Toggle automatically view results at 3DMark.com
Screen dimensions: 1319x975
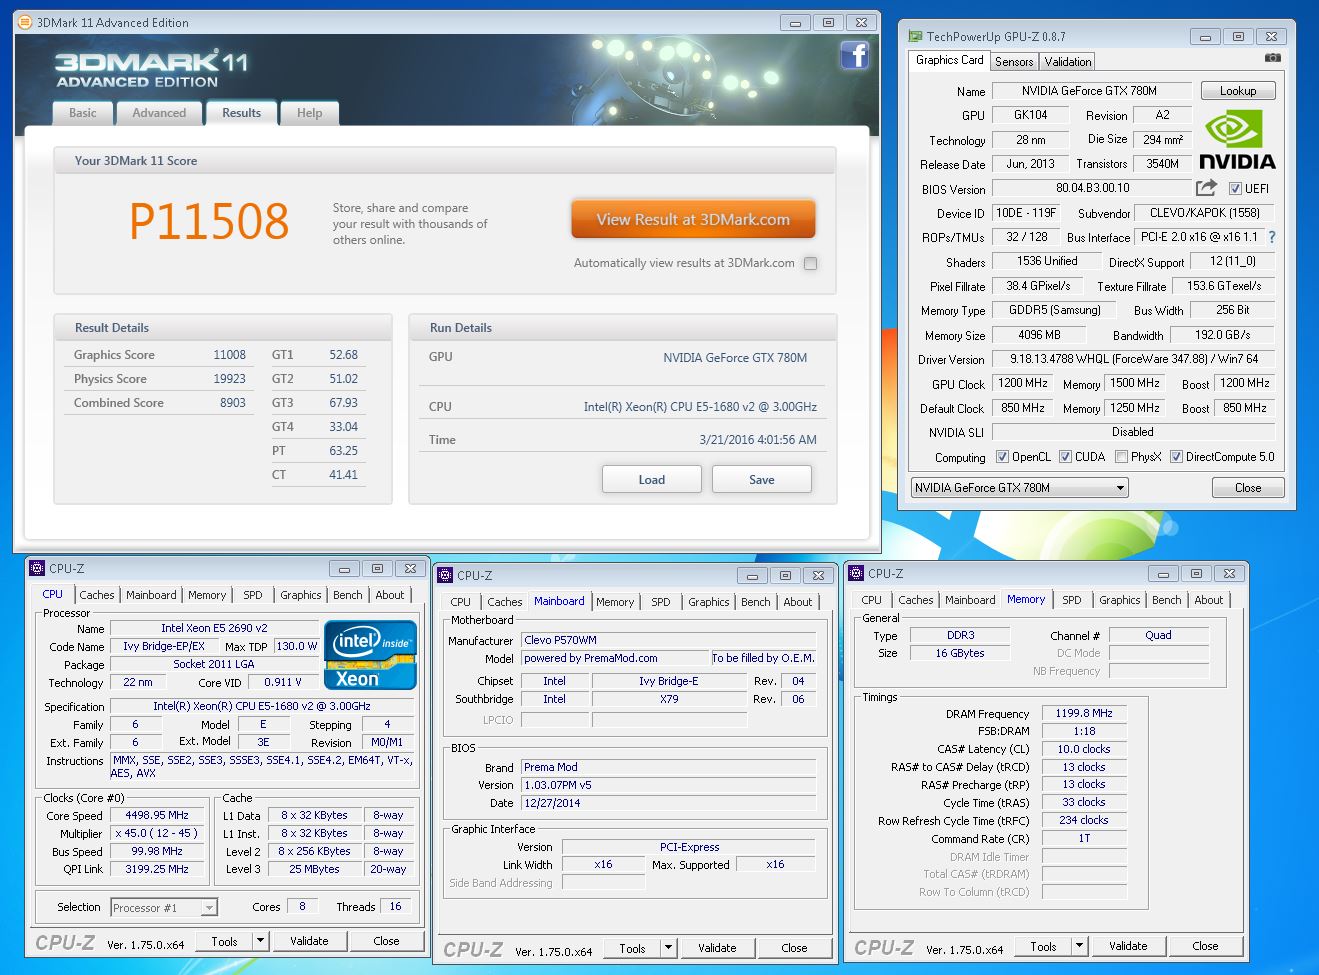(x=810, y=263)
